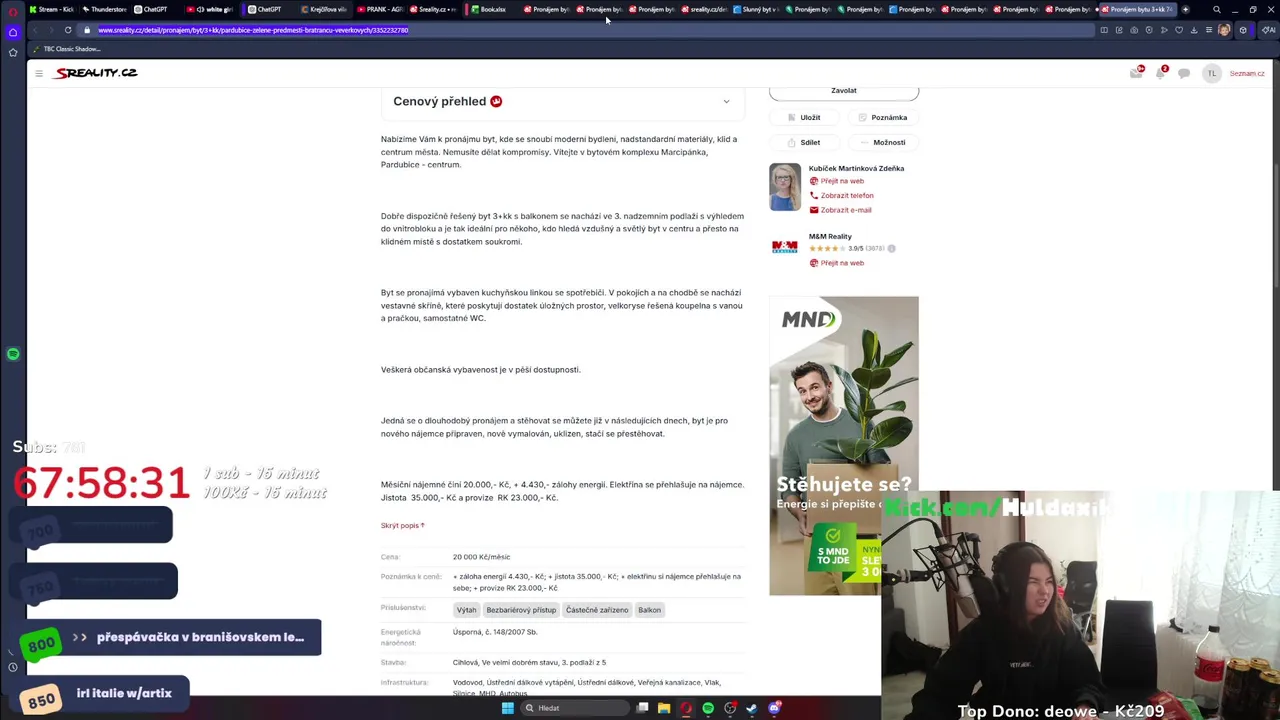Open the Opera sidebar home icon
1280x720 pixels.
click(x=13, y=32)
